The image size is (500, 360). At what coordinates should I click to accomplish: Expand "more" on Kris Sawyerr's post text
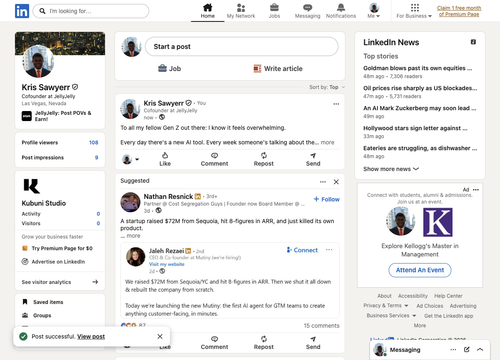(327, 142)
